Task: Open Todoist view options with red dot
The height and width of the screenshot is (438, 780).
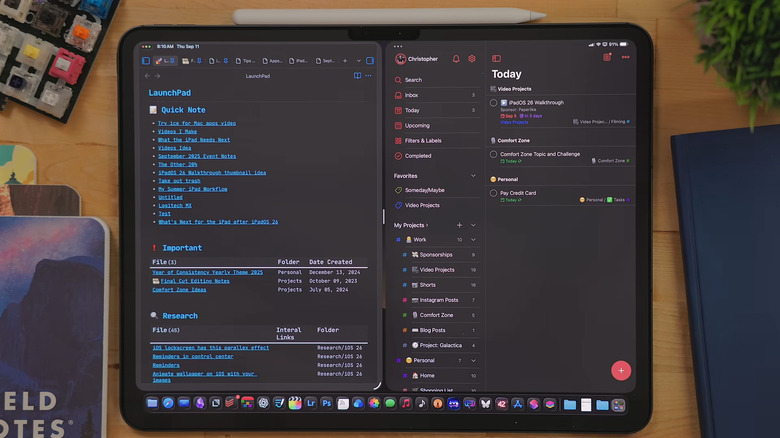Action: click(x=607, y=57)
